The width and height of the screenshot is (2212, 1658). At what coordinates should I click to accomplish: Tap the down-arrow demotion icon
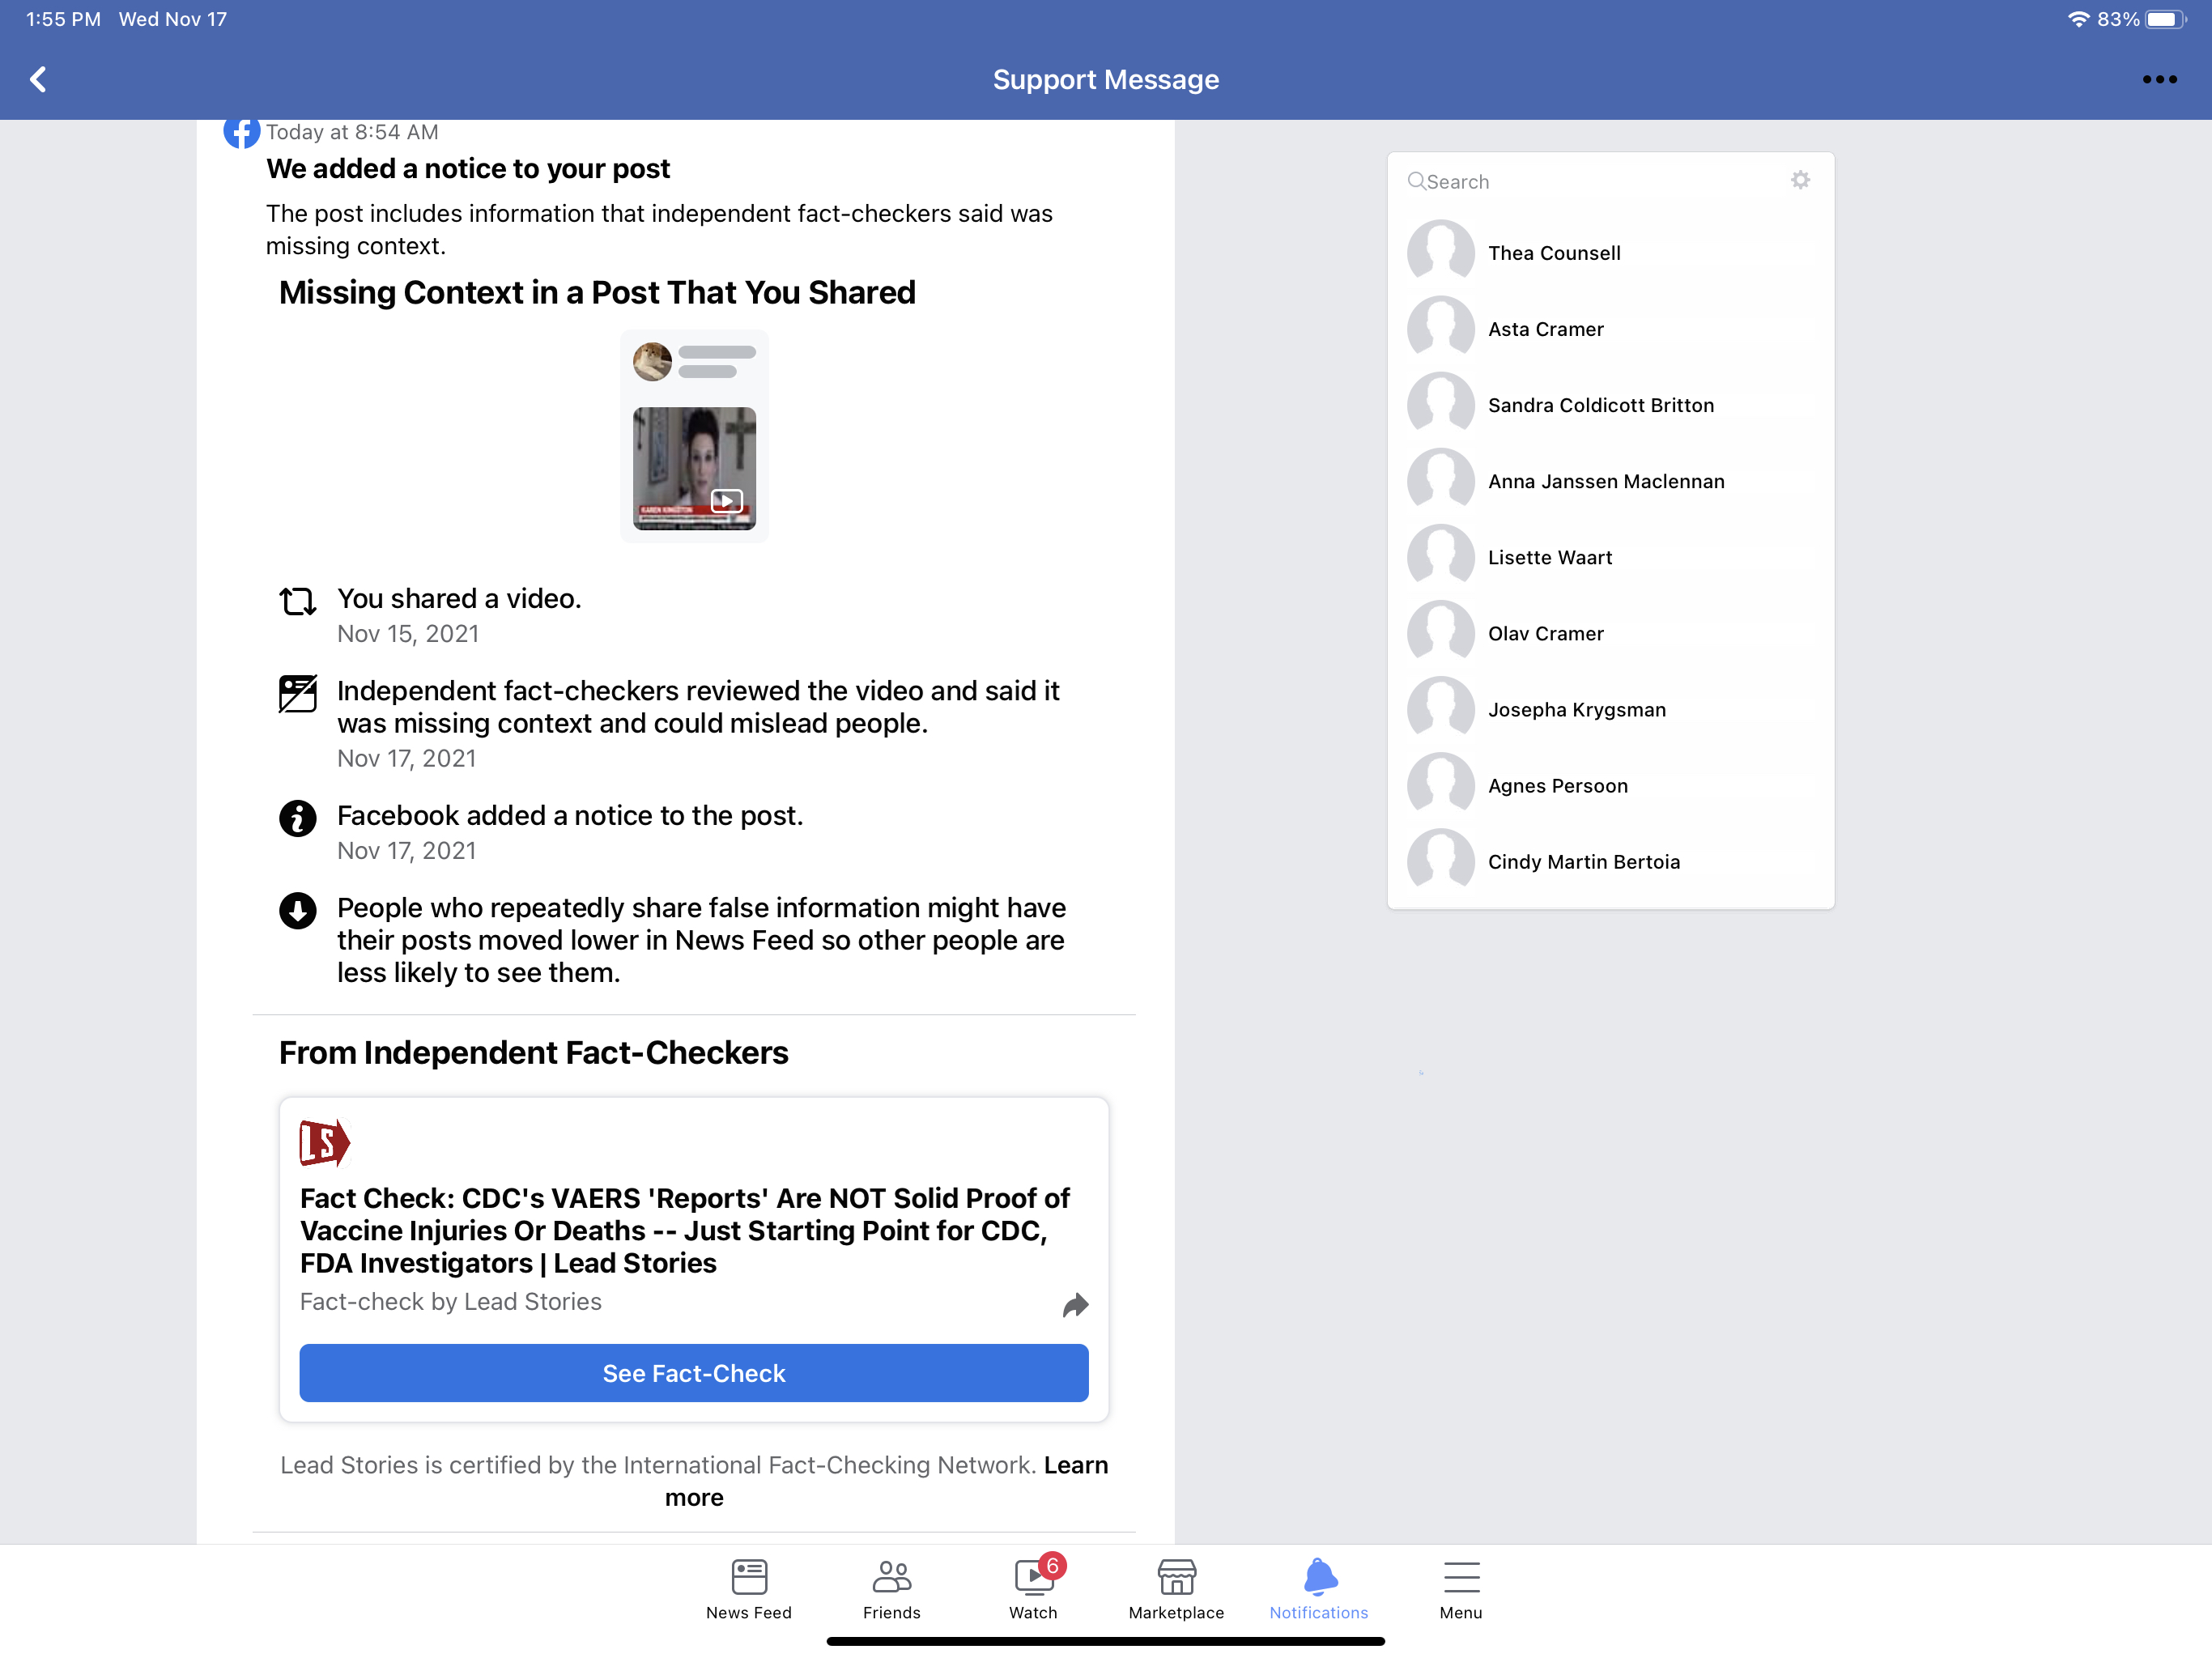pyautogui.click(x=297, y=910)
